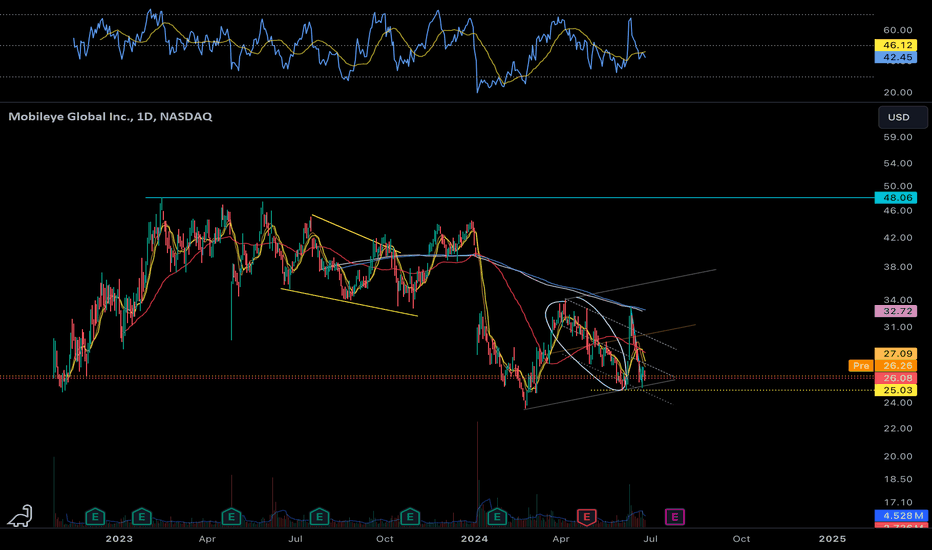Open the green E earnings marker above Oct 2023
Image resolution: width=932 pixels, height=550 pixels.
[410, 517]
